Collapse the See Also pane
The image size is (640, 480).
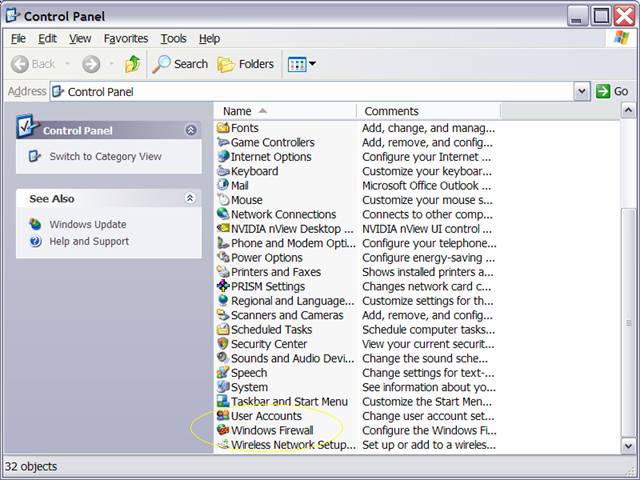click(190, 198)
